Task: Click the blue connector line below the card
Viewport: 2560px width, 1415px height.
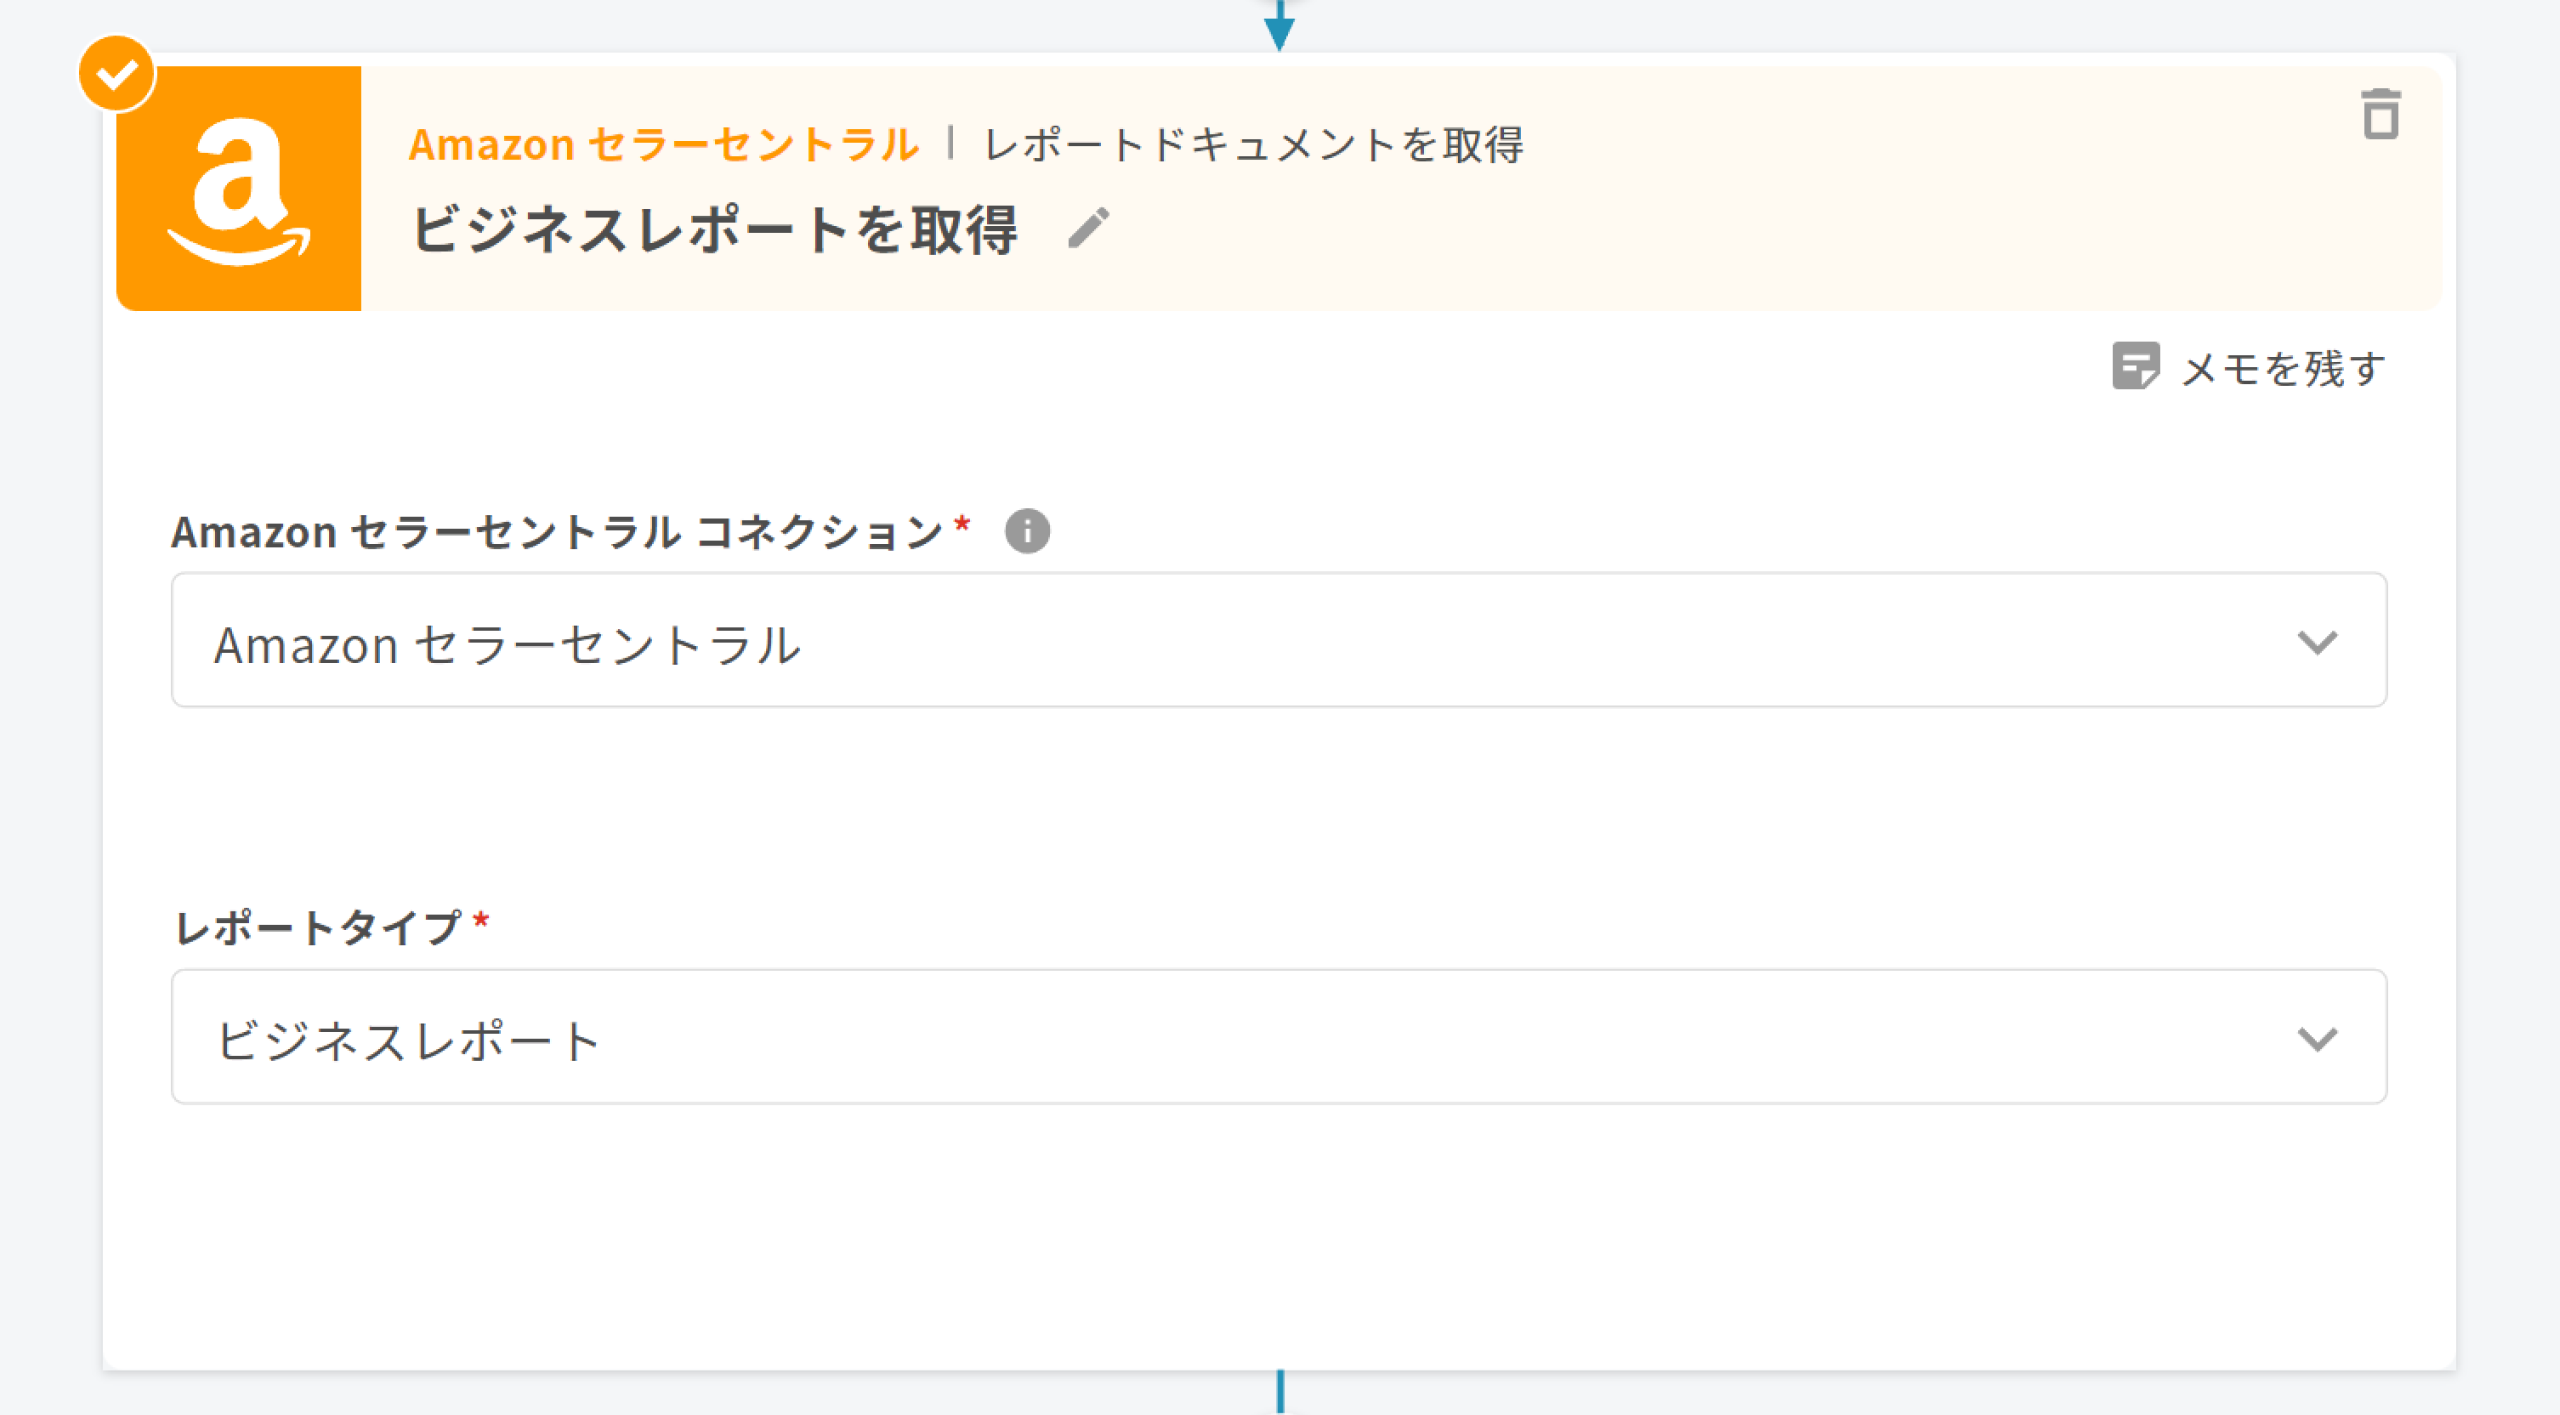Action: [x=1280, y=1392]
